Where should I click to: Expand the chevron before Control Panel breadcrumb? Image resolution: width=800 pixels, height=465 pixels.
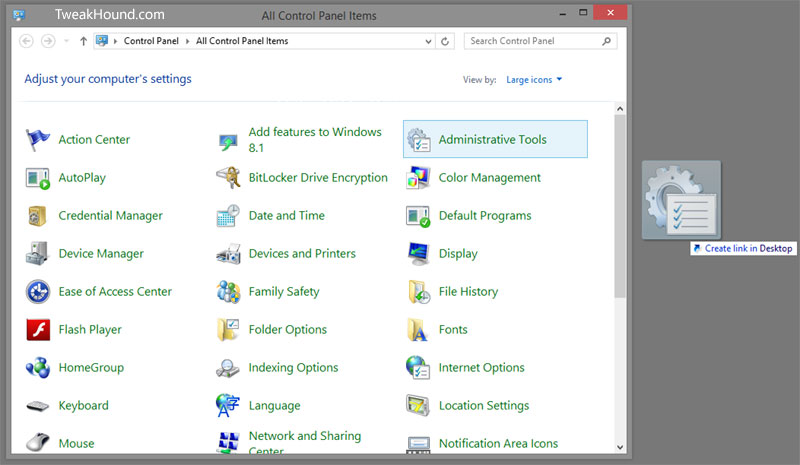[115, 41]
